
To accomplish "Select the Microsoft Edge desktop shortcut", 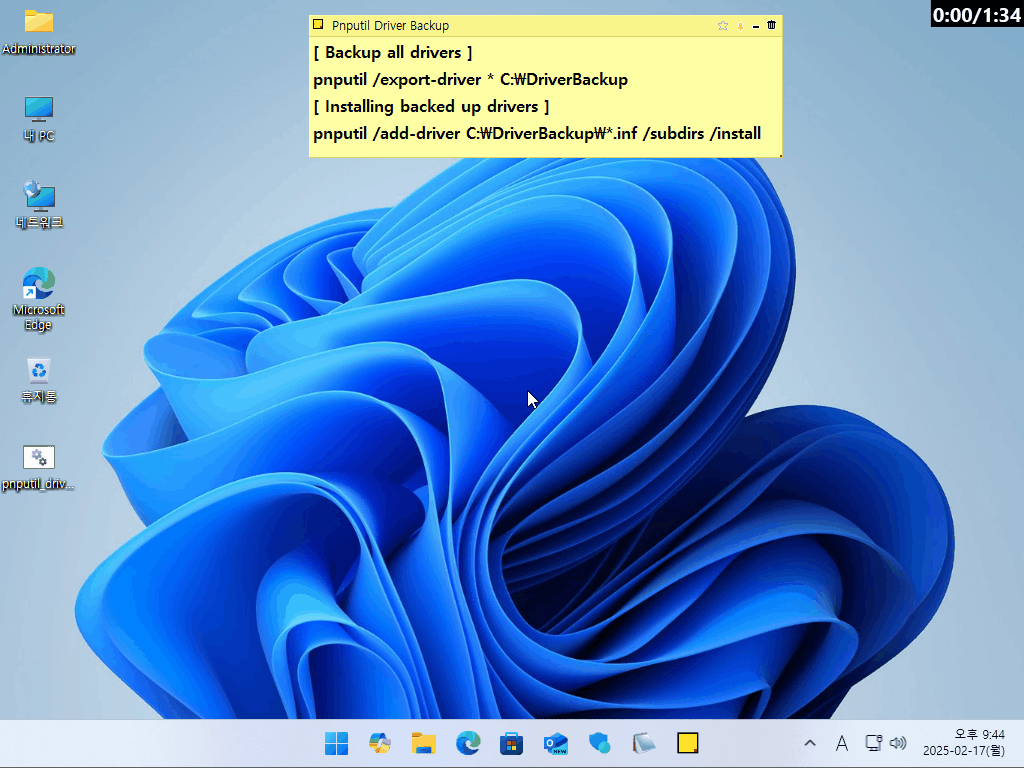I will pyautogui.click(x=39, y=299).
